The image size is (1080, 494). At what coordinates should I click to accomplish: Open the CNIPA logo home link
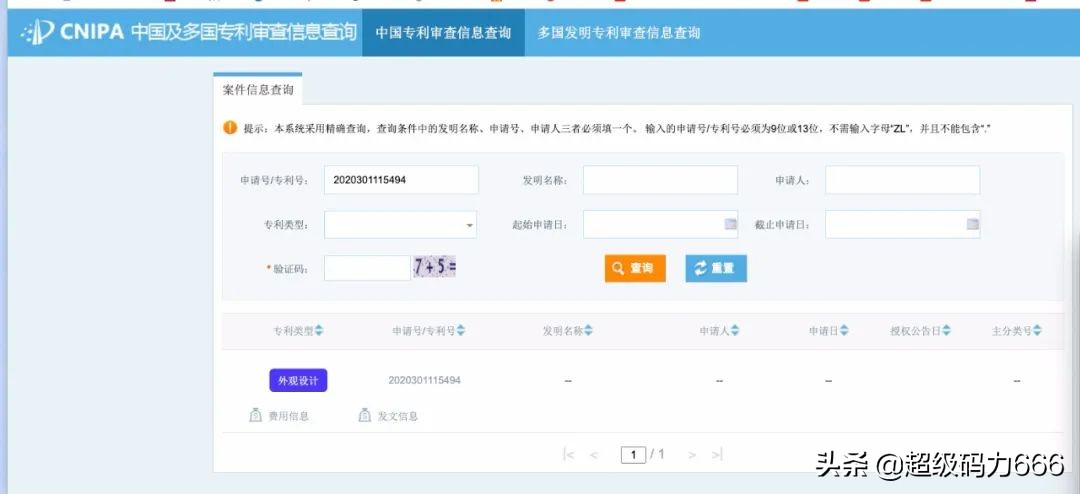(189, 32)
